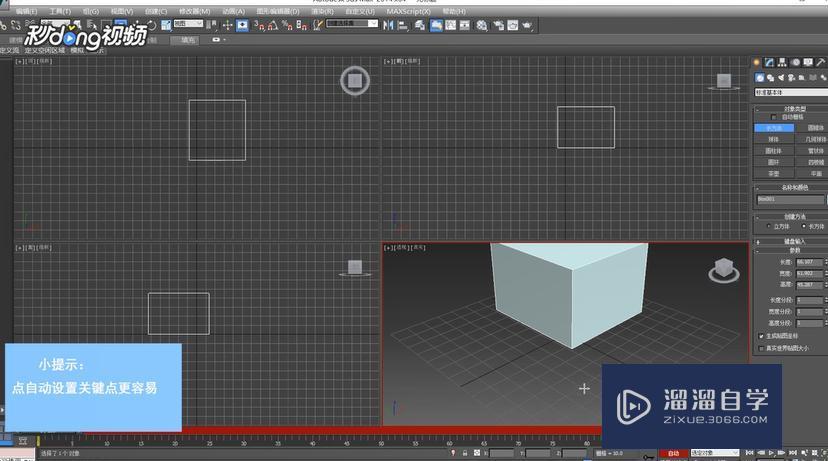The height and width of the screenshot is (461, 828).
Task: Select the Shapes category icon
Action: tap(770, 78)
